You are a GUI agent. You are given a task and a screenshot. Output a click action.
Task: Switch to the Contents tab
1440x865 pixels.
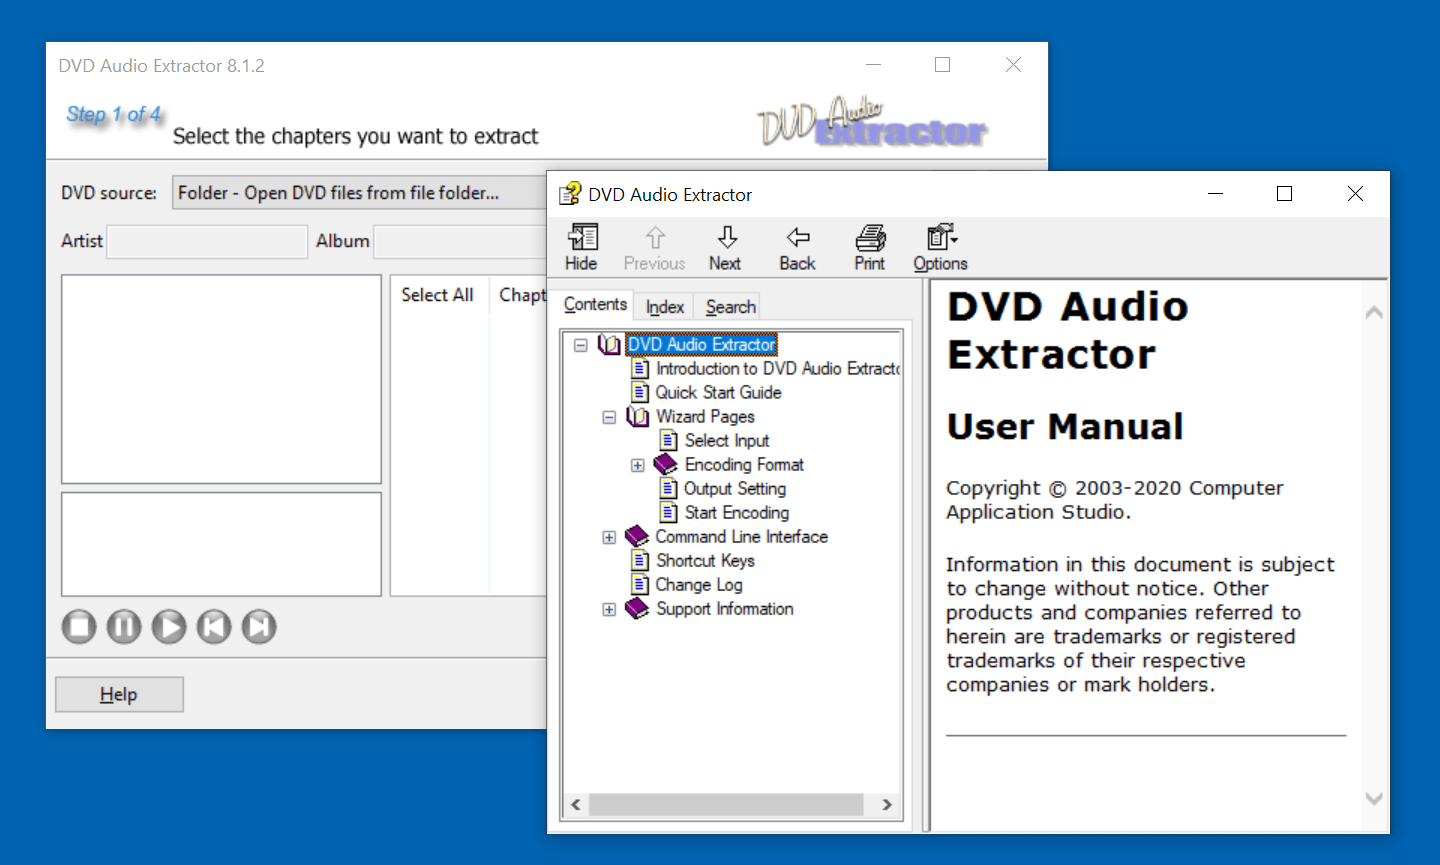pos(595,304)
